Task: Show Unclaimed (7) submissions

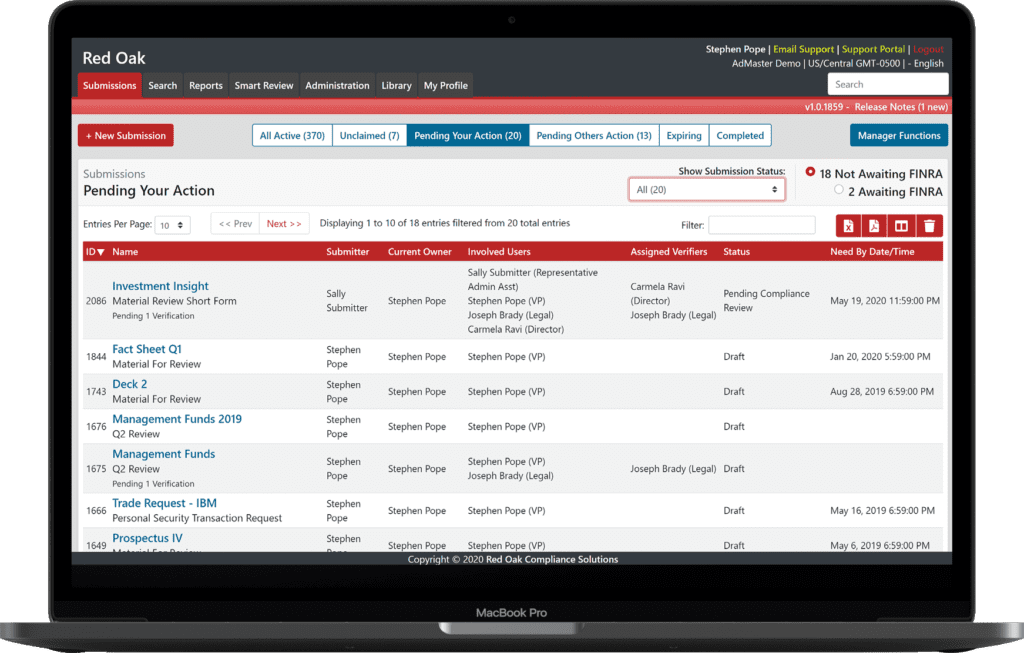Action: point(370,136)
